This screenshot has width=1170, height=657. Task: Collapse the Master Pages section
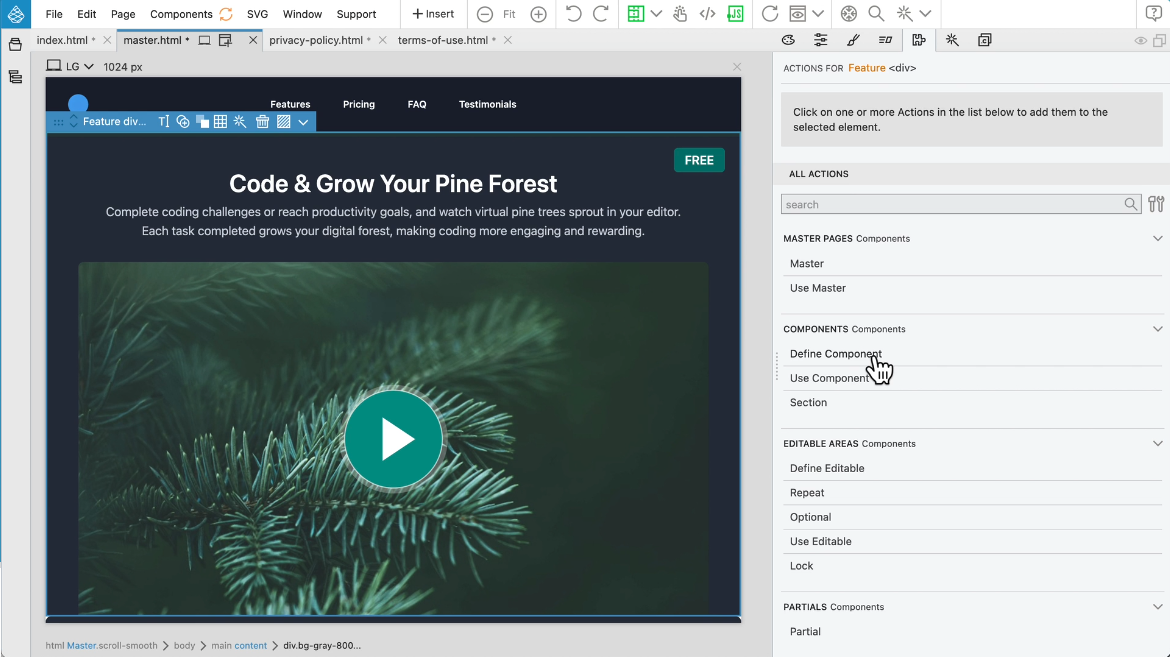point(1157,239)
